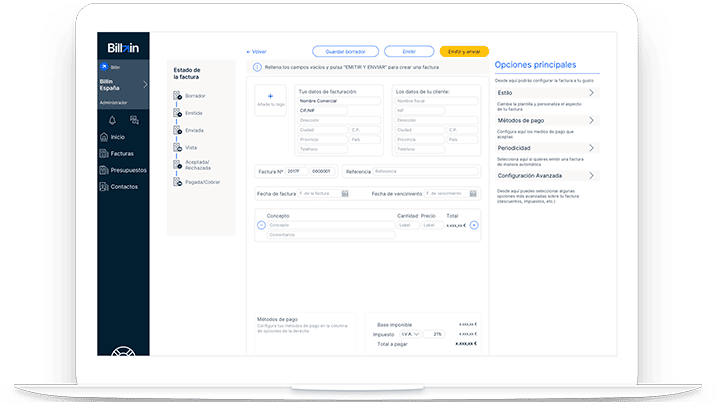Open the Contactos section
This screenshot has width=716, height=402.
[119, 186]
